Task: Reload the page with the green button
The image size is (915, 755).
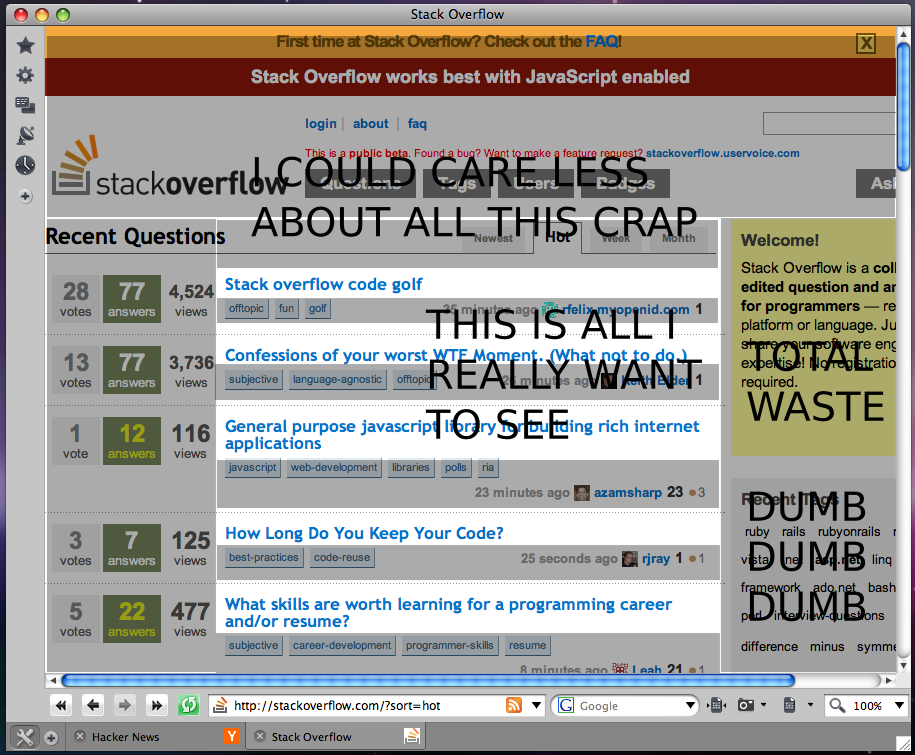Action: 188,705
